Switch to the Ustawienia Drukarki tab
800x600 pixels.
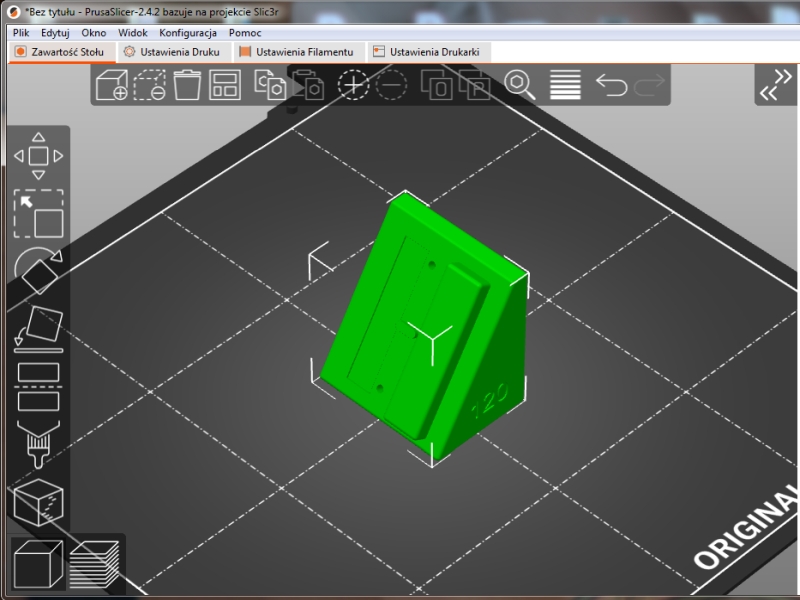point(430,50)
